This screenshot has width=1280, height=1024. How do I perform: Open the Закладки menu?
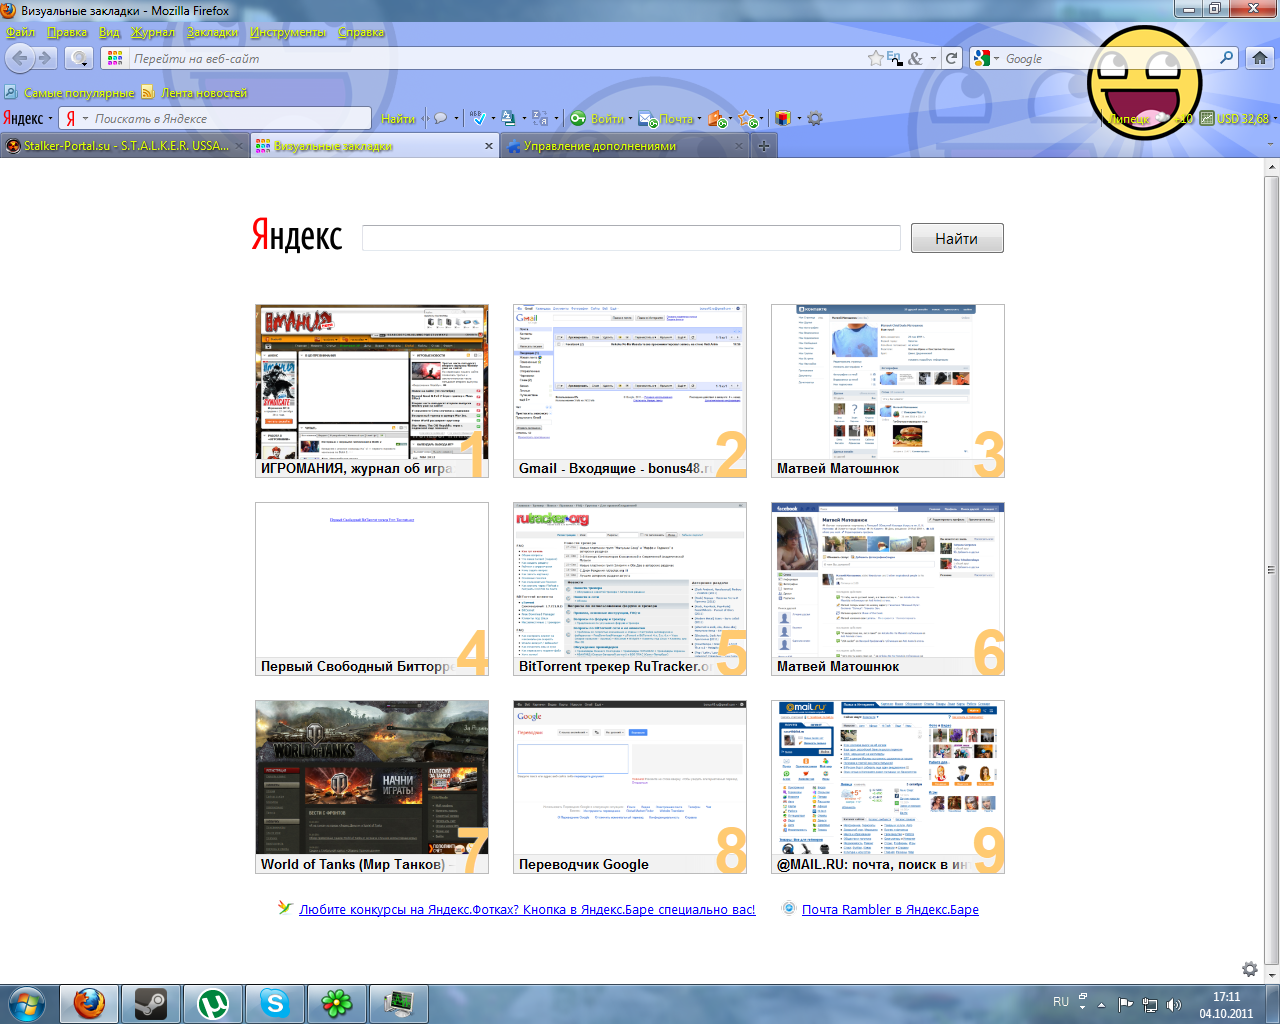tap(213, 32)
